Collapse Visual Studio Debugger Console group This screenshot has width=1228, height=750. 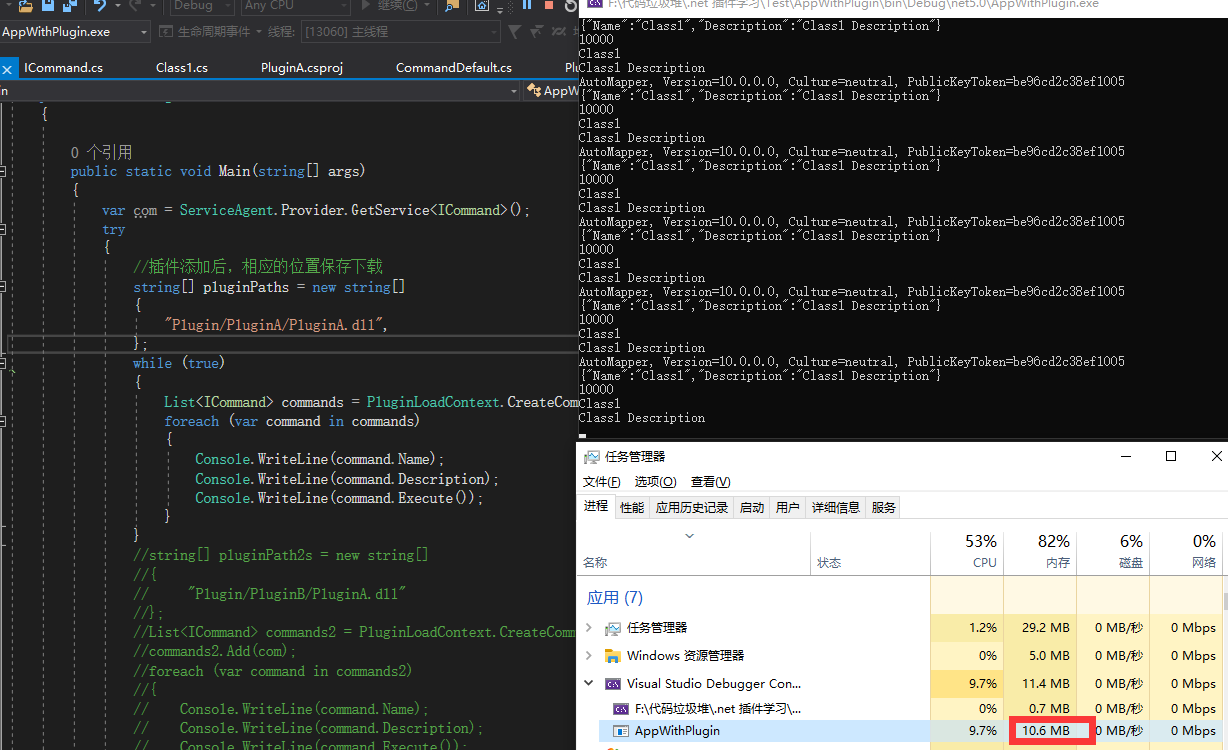pyautogui.click(x=589, y=684)
